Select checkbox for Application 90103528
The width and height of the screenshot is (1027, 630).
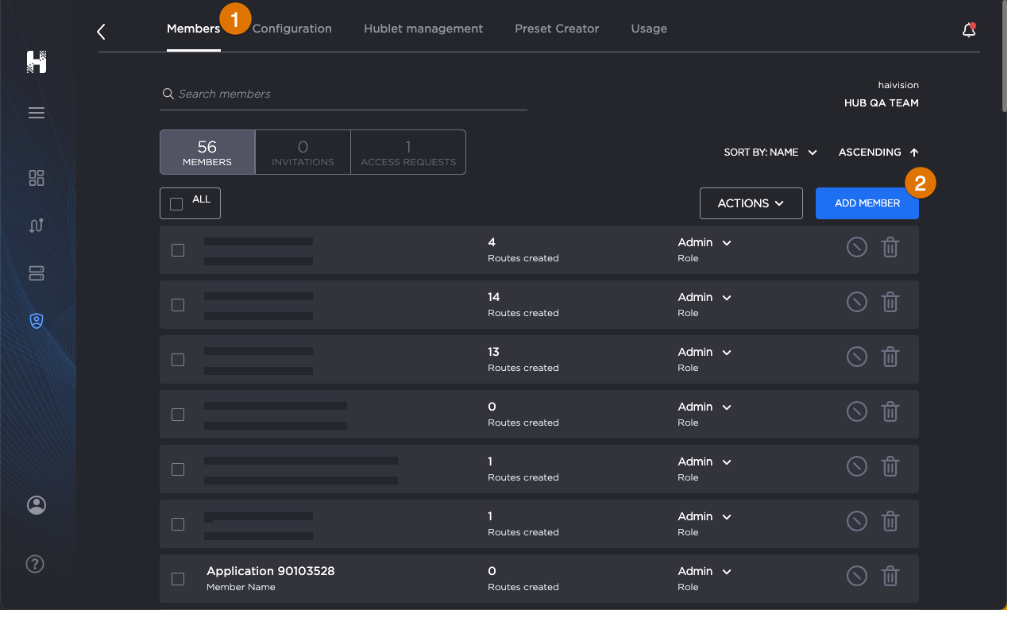tap(178, 579)
